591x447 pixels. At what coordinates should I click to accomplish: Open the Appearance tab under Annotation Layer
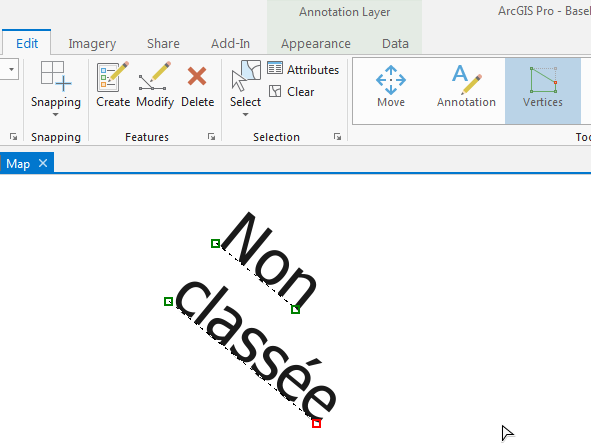click(315, 44)
